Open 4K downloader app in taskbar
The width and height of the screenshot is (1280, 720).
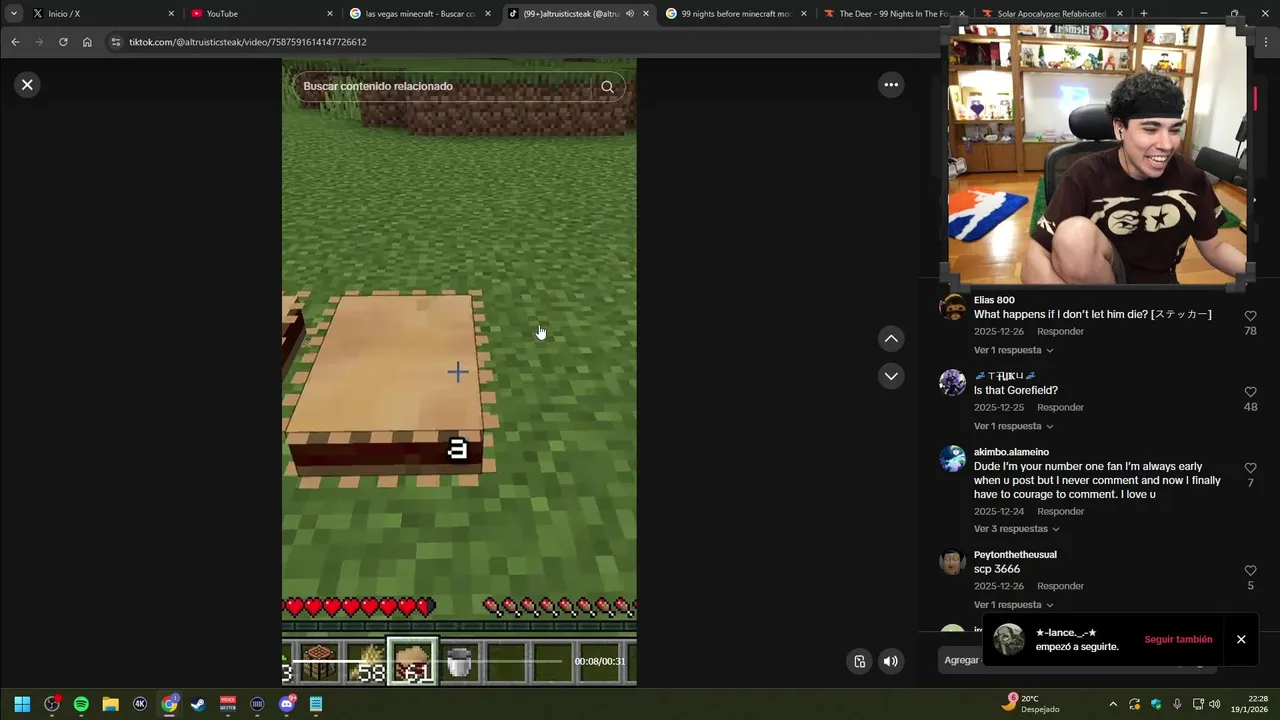[140, 704]
